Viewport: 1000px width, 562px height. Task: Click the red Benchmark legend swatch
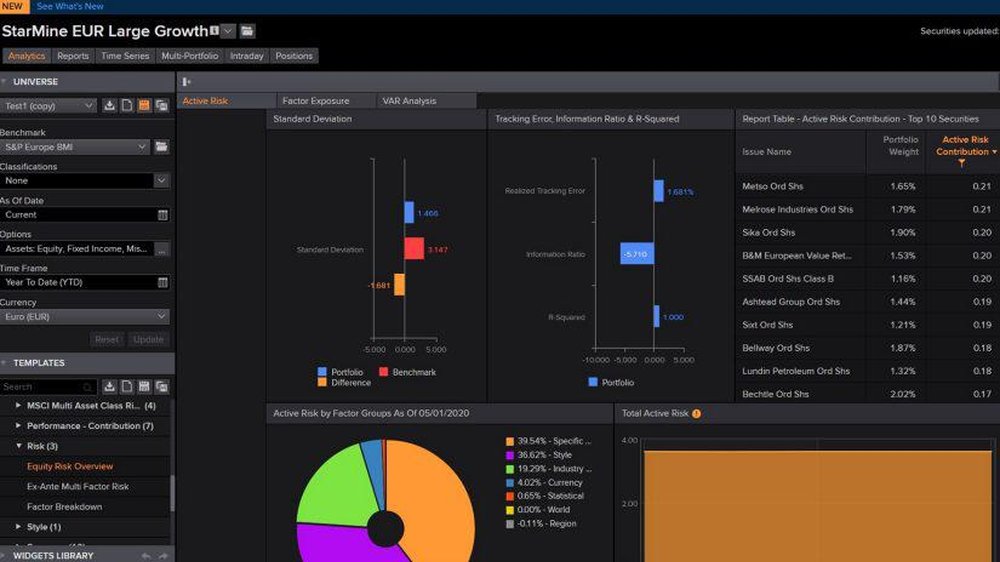point(383,372)
